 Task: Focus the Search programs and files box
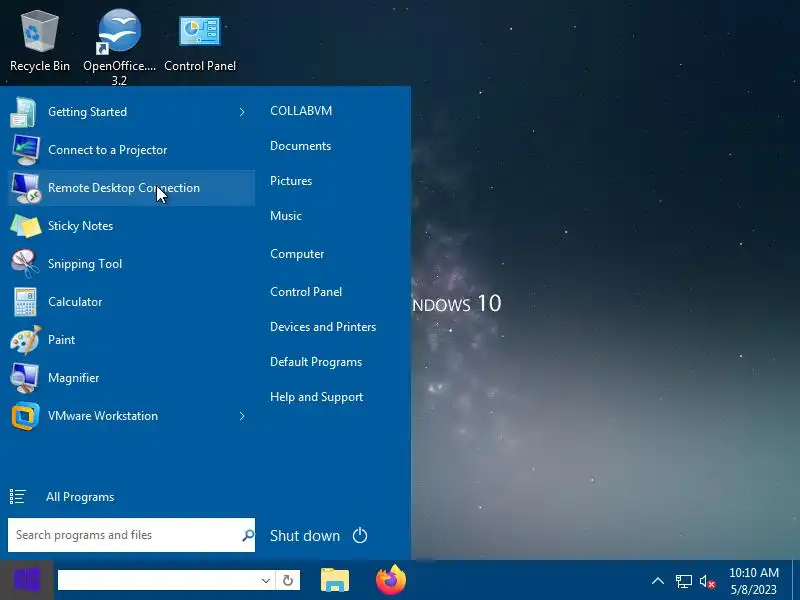tap(131, 535)
